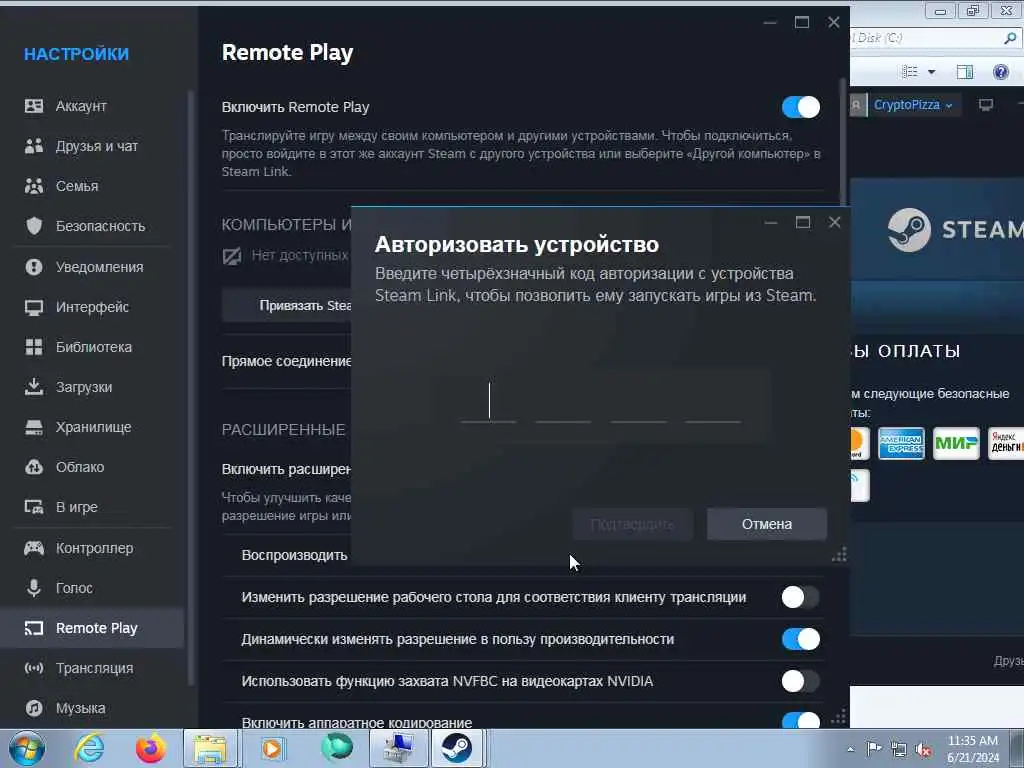Launch Internet Explorer from taskbar

[x=89, y=748]
